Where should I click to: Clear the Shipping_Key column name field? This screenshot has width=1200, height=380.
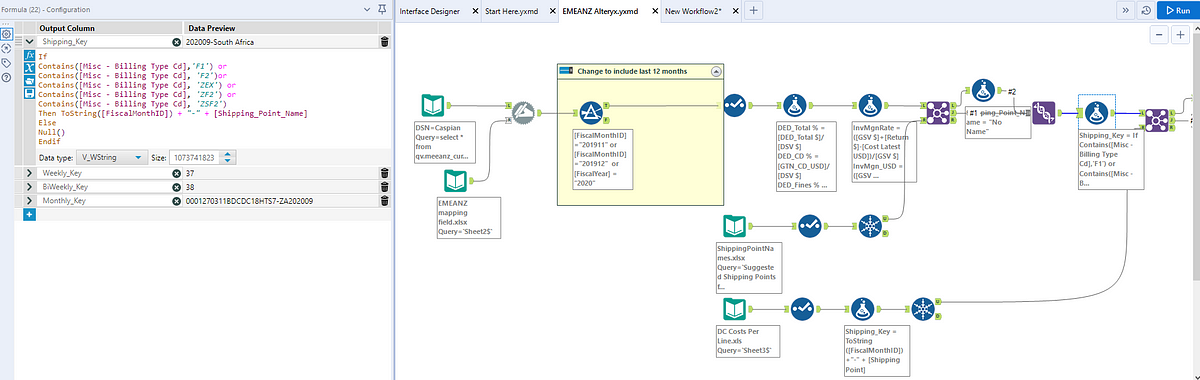(176, 42)
